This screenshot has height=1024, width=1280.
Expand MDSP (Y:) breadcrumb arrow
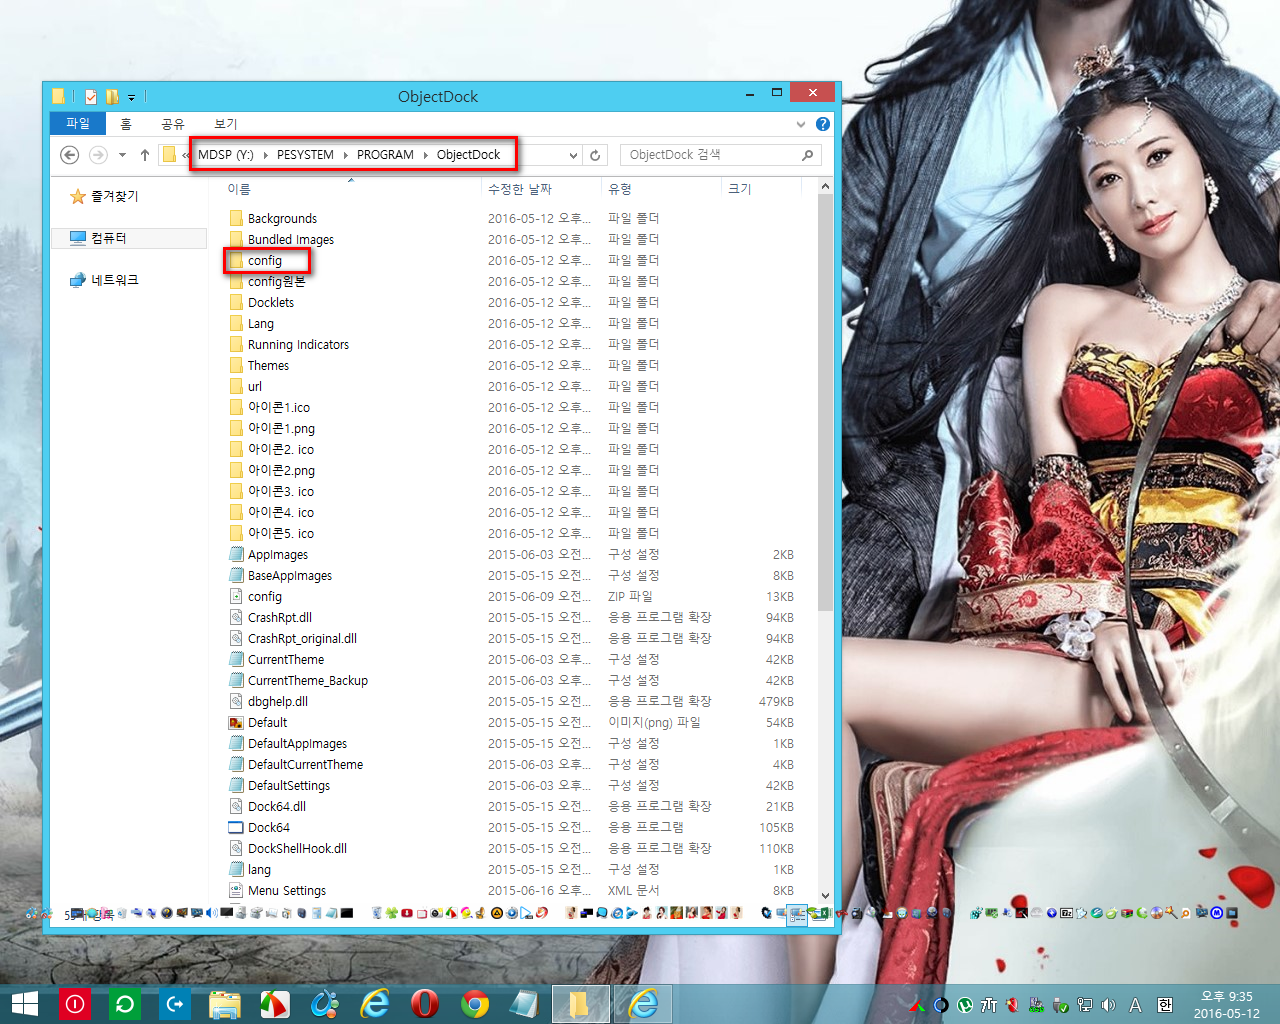265,155
